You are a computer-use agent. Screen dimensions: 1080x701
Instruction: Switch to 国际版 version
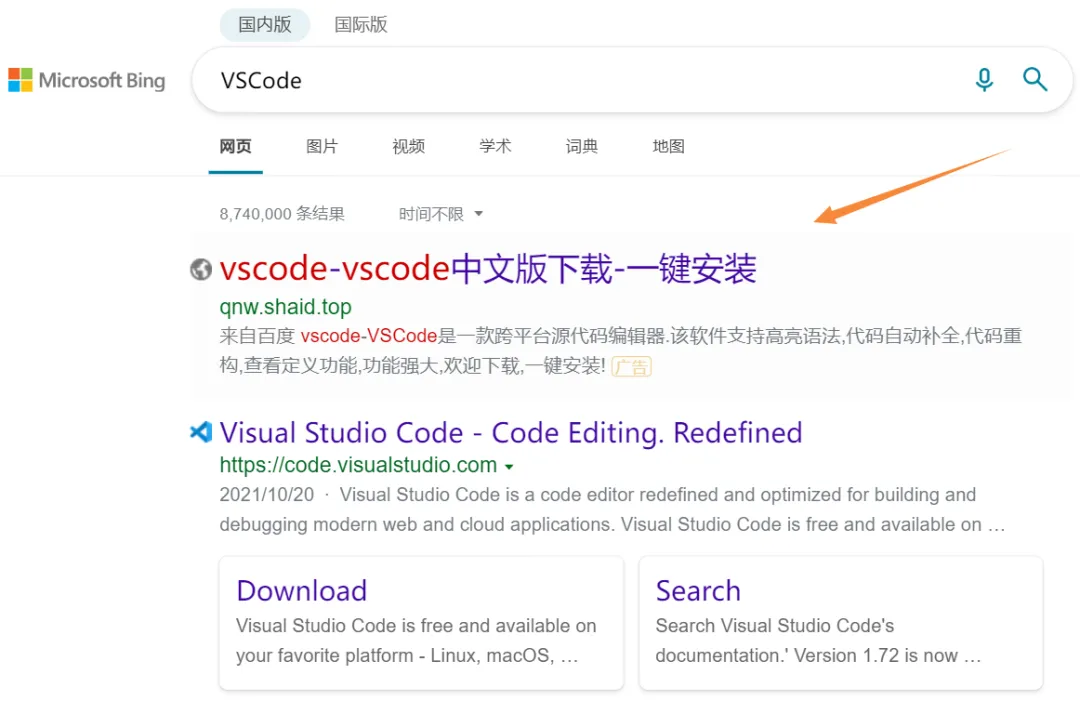pyautogui.click(x=361, y=25)
